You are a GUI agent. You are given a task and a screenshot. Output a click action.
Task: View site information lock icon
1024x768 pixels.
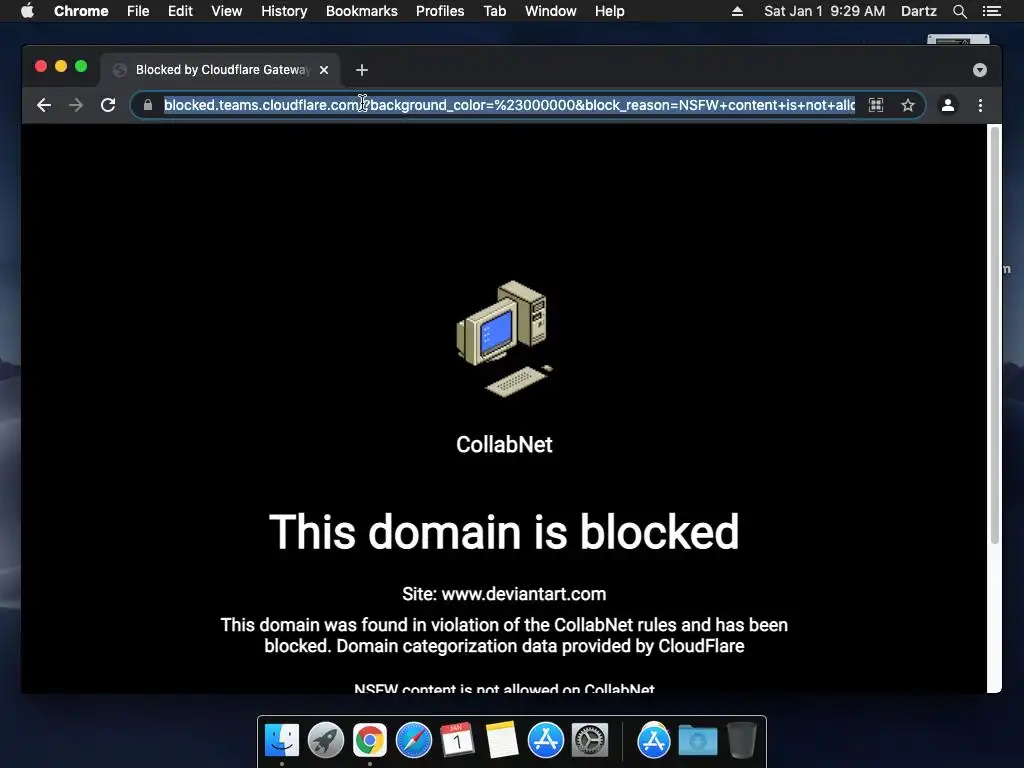coord(148,105)
